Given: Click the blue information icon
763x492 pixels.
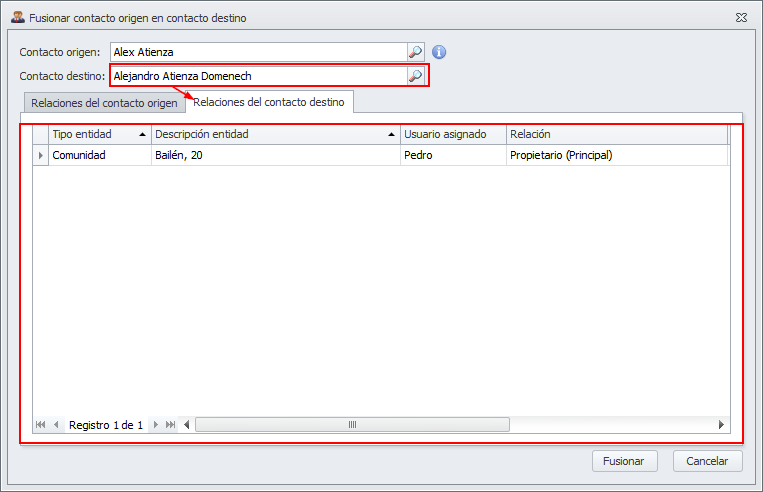Looking at the screenshot, I should (x=439, y=52).
